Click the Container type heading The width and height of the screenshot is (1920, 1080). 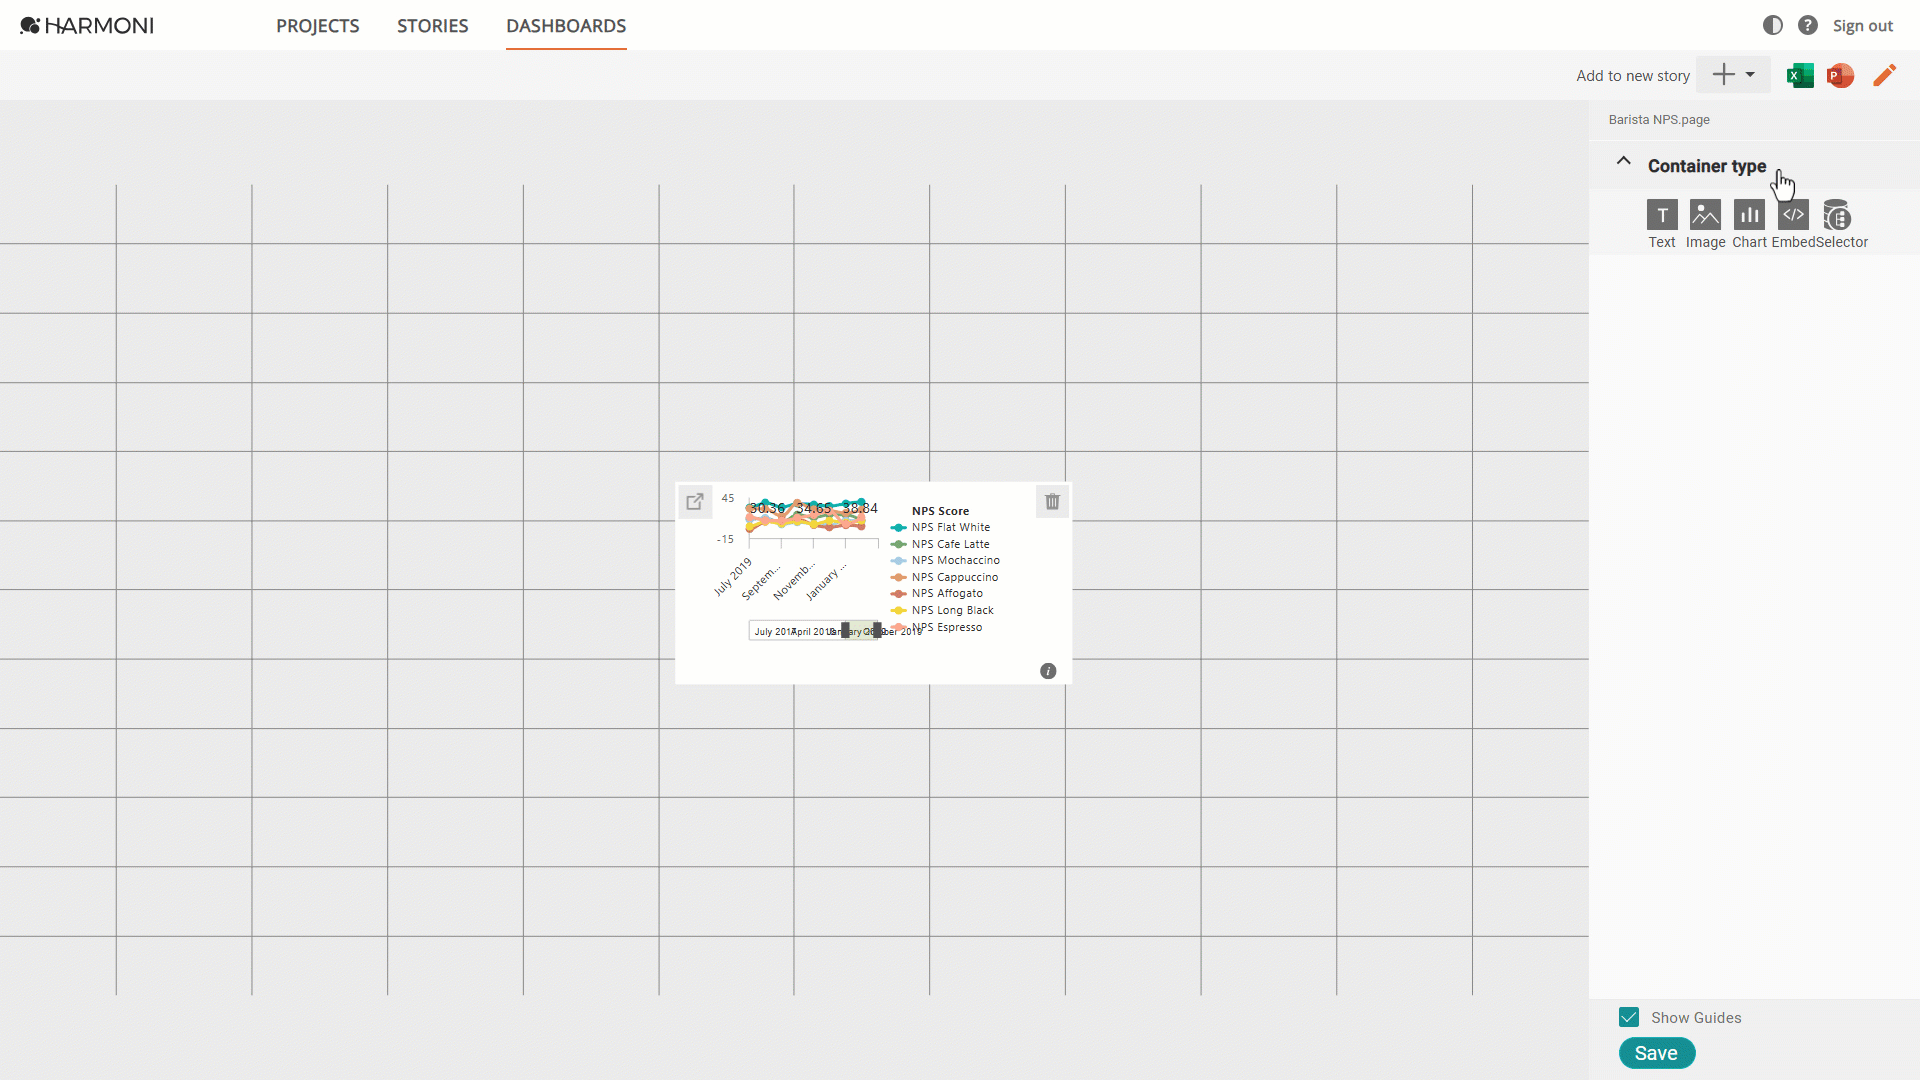1706,166
